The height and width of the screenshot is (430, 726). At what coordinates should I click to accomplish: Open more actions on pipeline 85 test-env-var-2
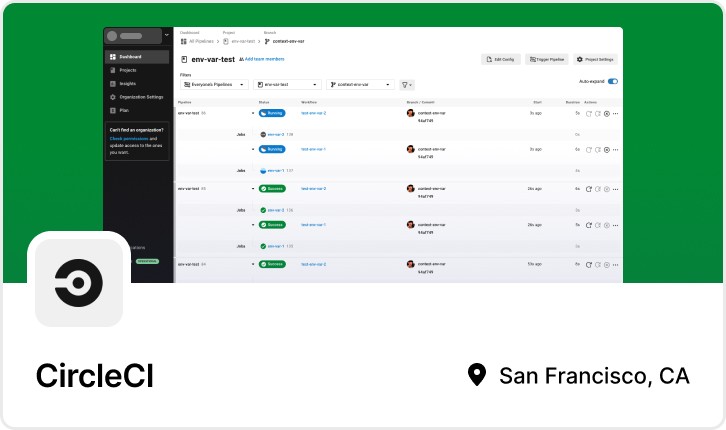[x=615, y=189]
